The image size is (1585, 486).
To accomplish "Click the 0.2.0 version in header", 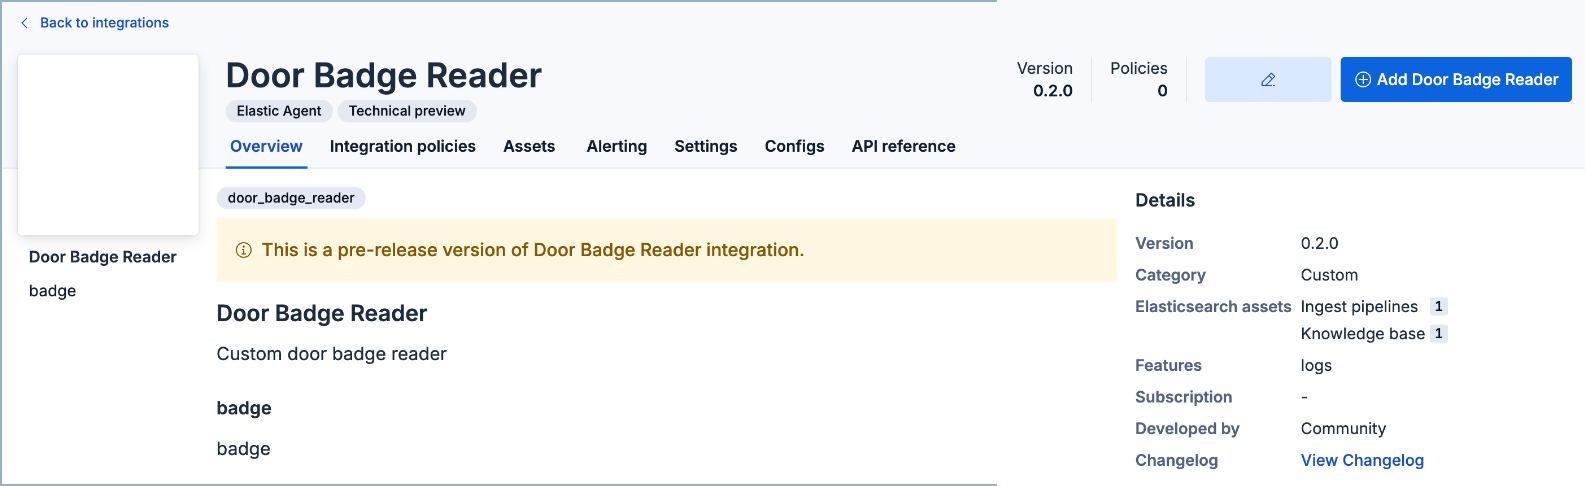I will click(1053, 91).
